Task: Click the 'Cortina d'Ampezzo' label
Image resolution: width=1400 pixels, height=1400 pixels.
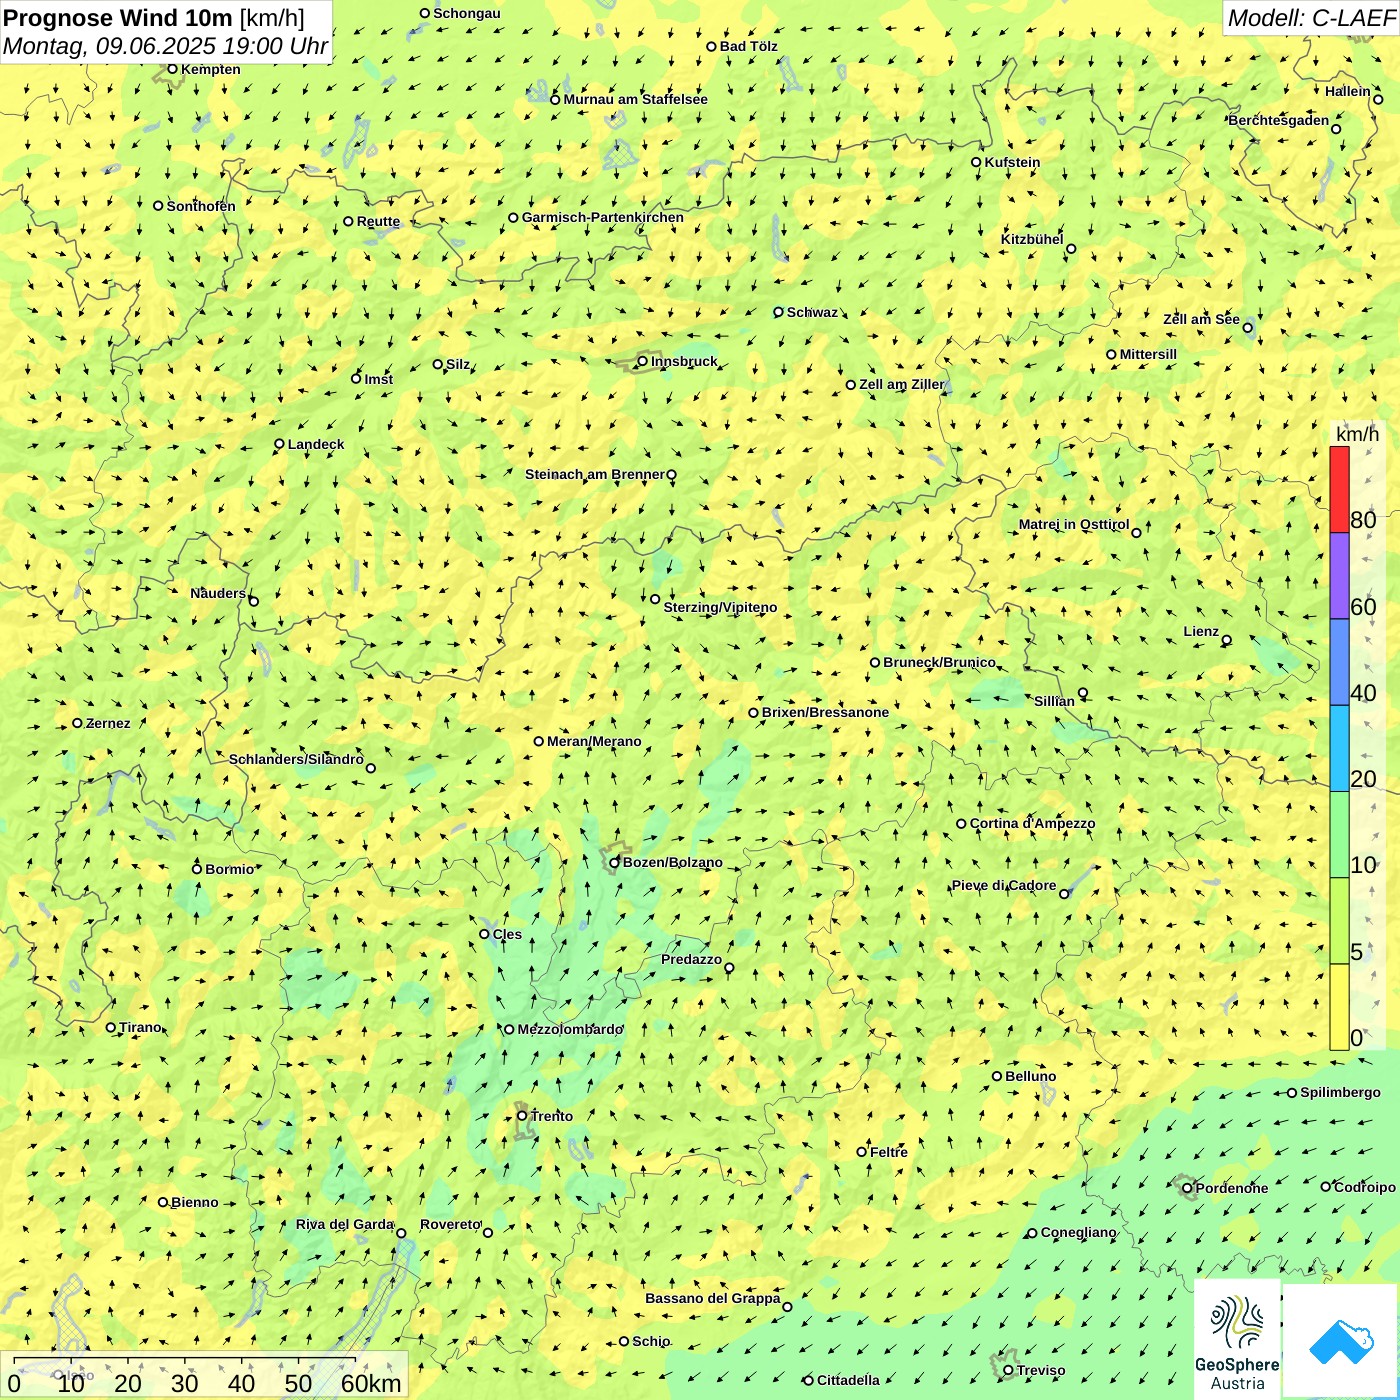Action: pyautogui.click(x=1032, y=823)
